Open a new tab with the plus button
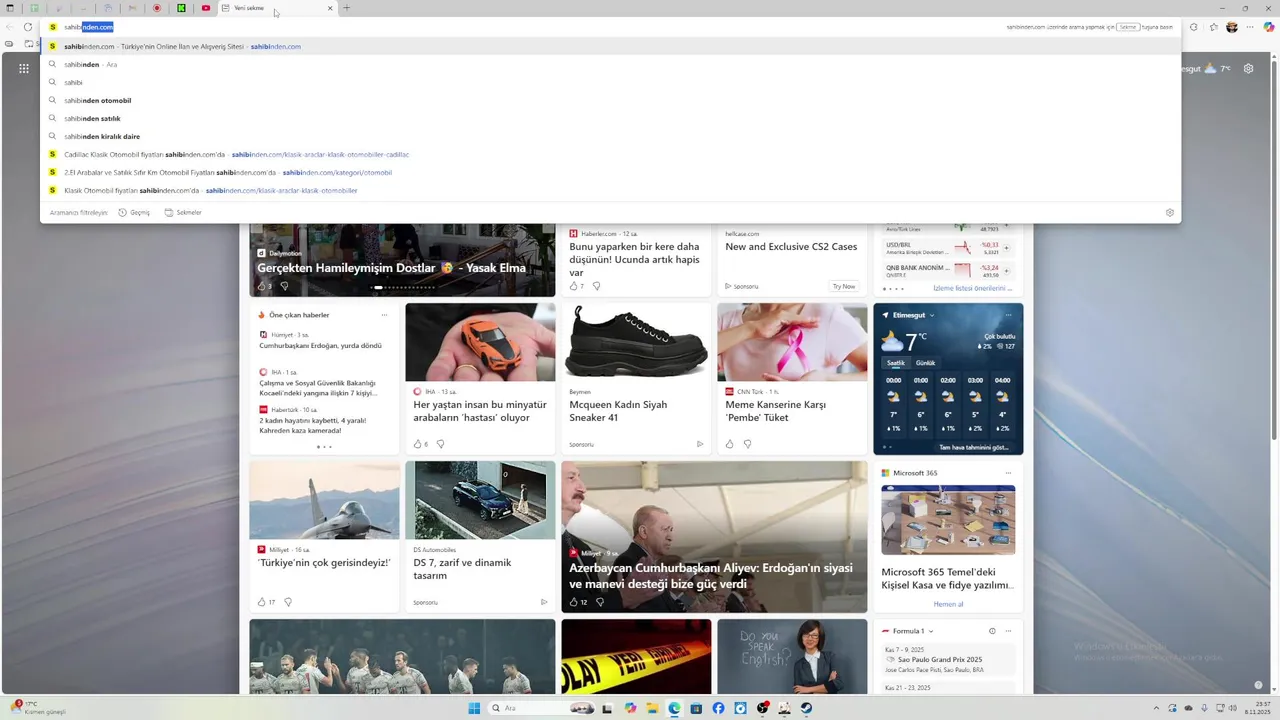1280x720 pixels. coord(347,8)
